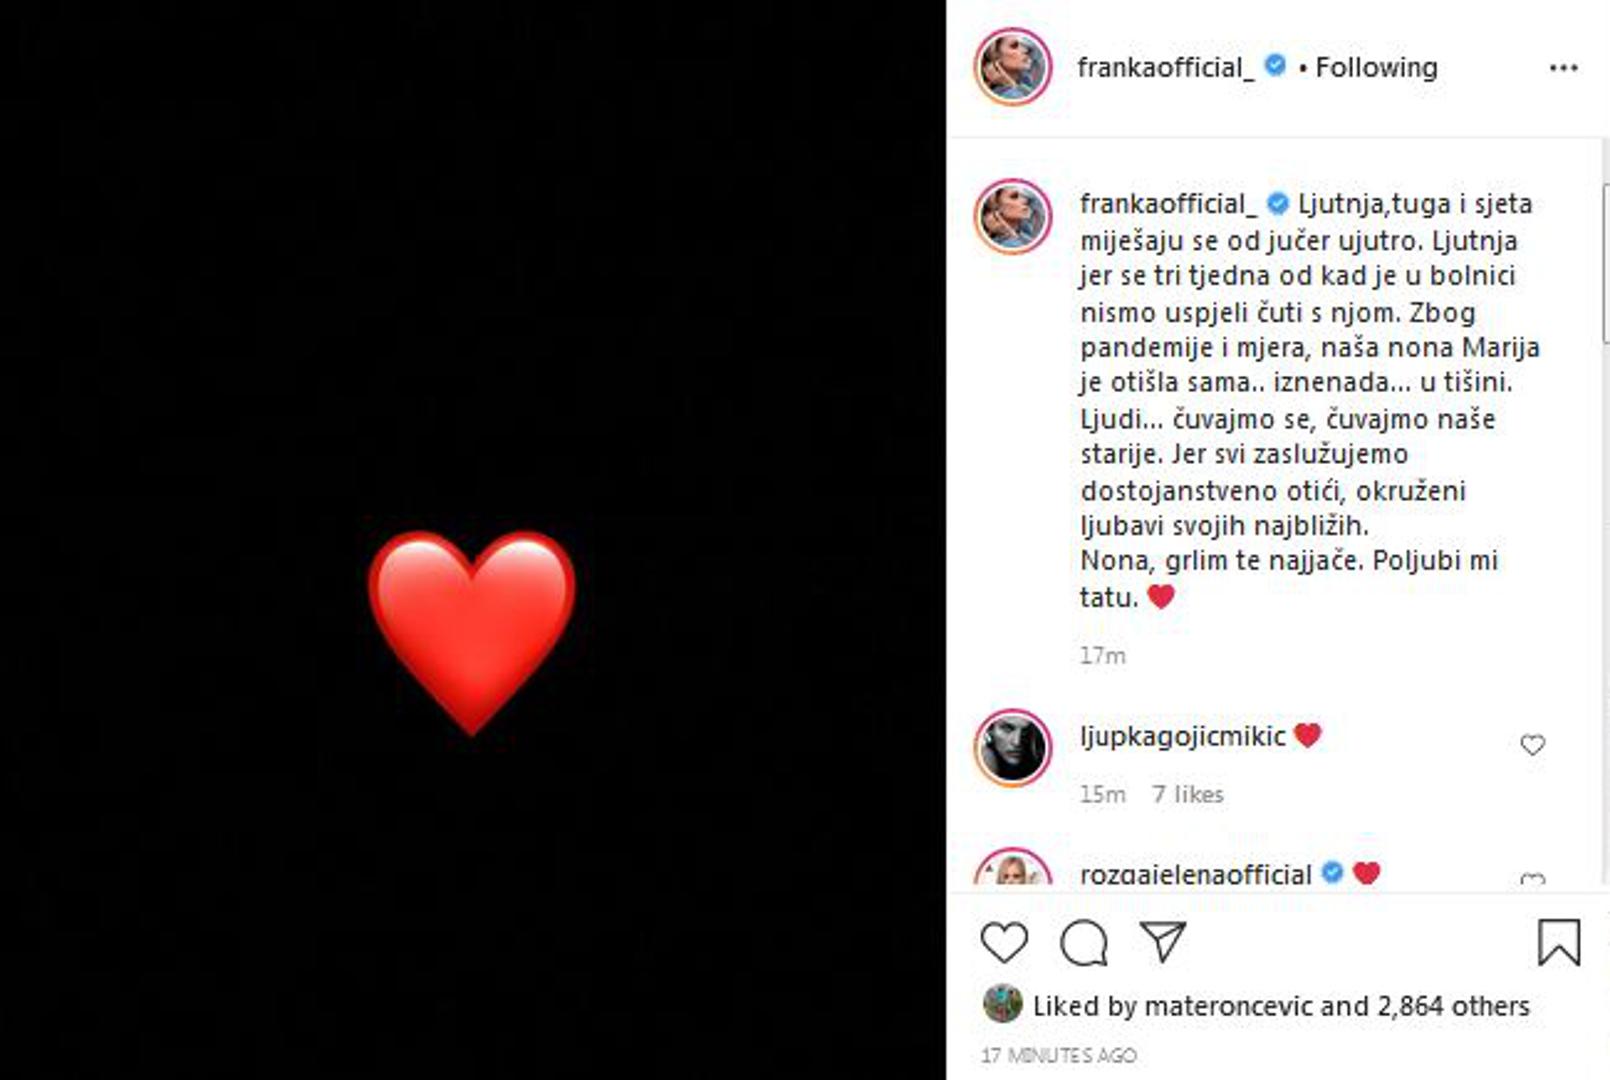Like the post with the heart icon
This screenshot has width=1610, height=1080.
(x=1004, y=943)
